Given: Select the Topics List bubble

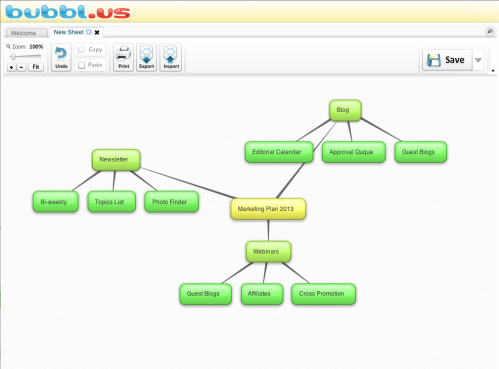Looking at the screenshot, I should [x=112, y=202].
